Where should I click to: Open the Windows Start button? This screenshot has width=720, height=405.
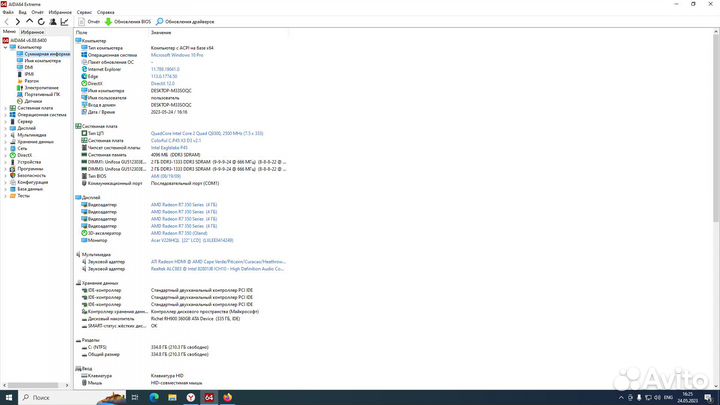click(8, 398)
